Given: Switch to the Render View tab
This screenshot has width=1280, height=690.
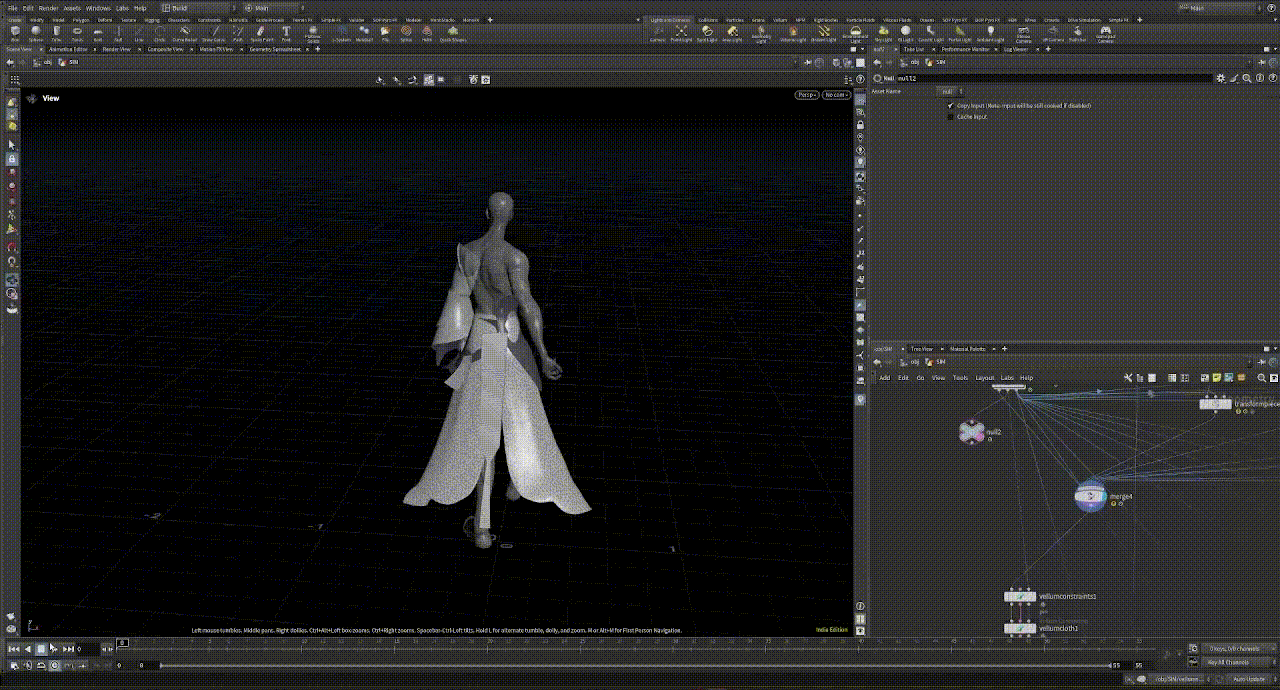Looking at the screenshot, I should 117,49.
